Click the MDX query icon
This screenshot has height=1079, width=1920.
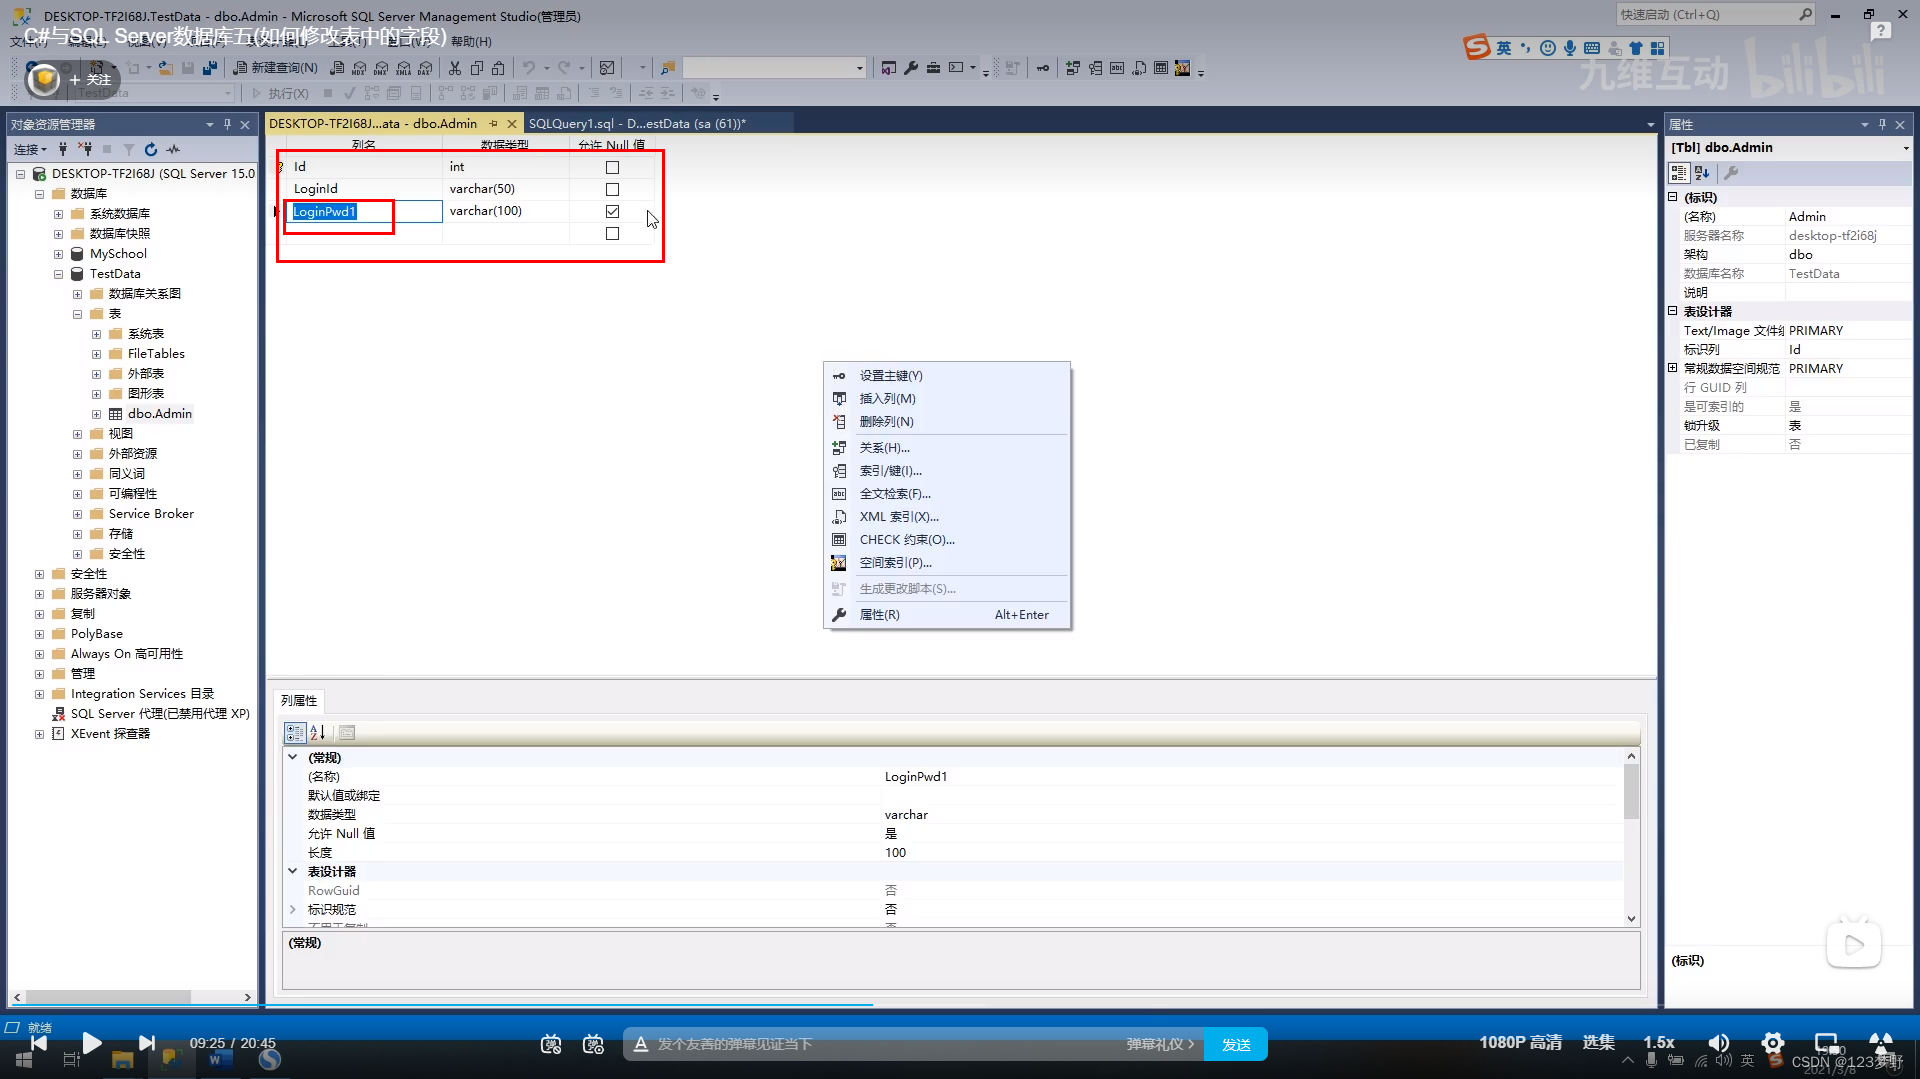pyautogui.click(x=359, y=68)
